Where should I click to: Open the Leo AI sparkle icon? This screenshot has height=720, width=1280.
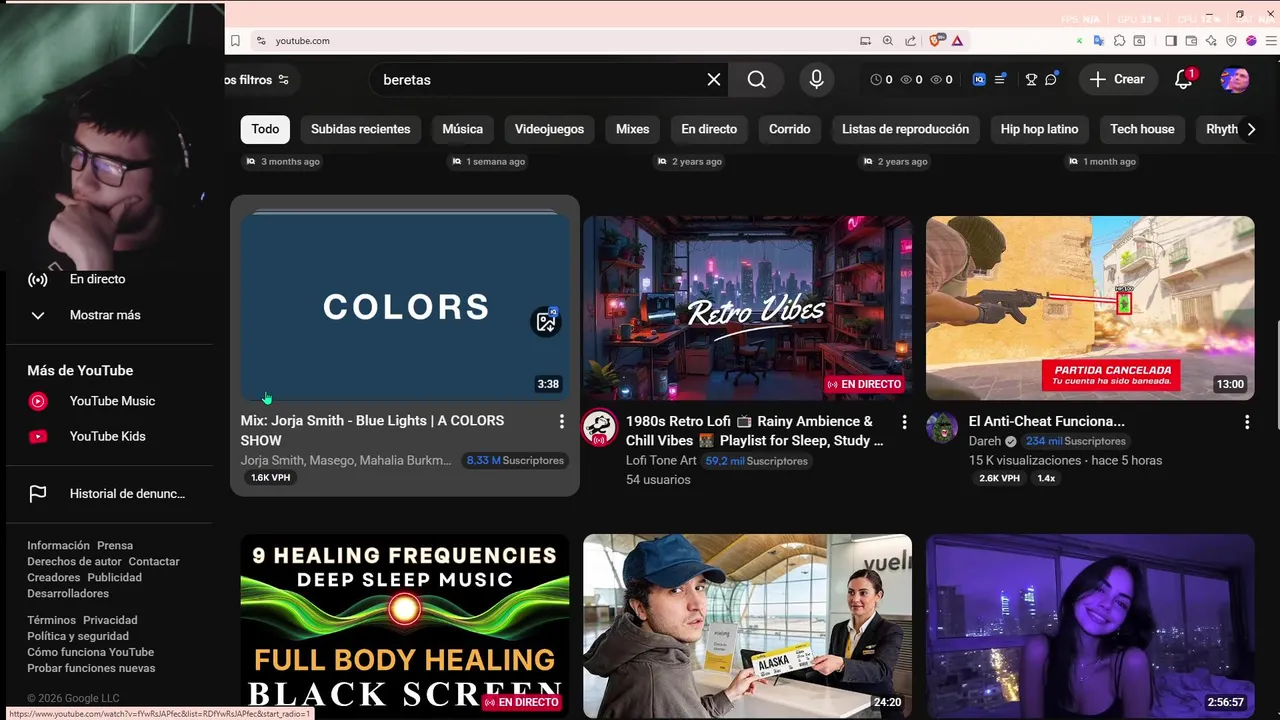(x=1211, y=41)
